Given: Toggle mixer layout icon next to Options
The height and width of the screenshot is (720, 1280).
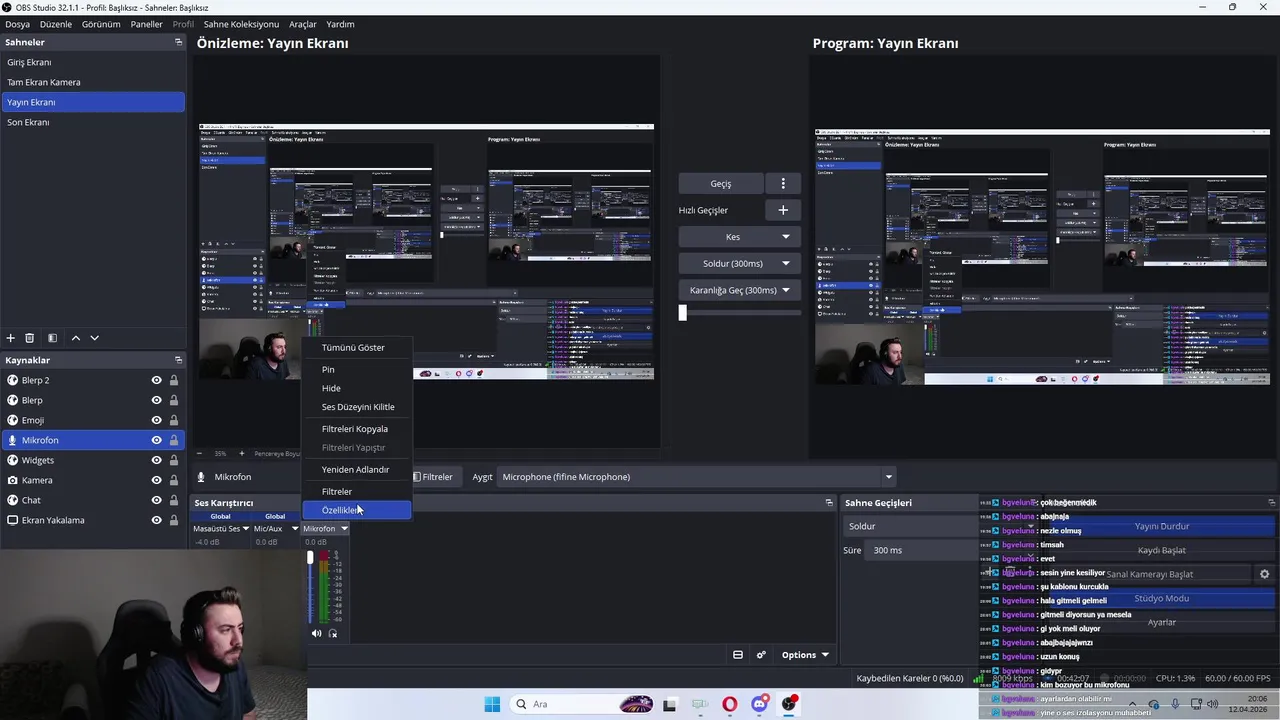Looking at the screenshot, I should coord(738,655).
